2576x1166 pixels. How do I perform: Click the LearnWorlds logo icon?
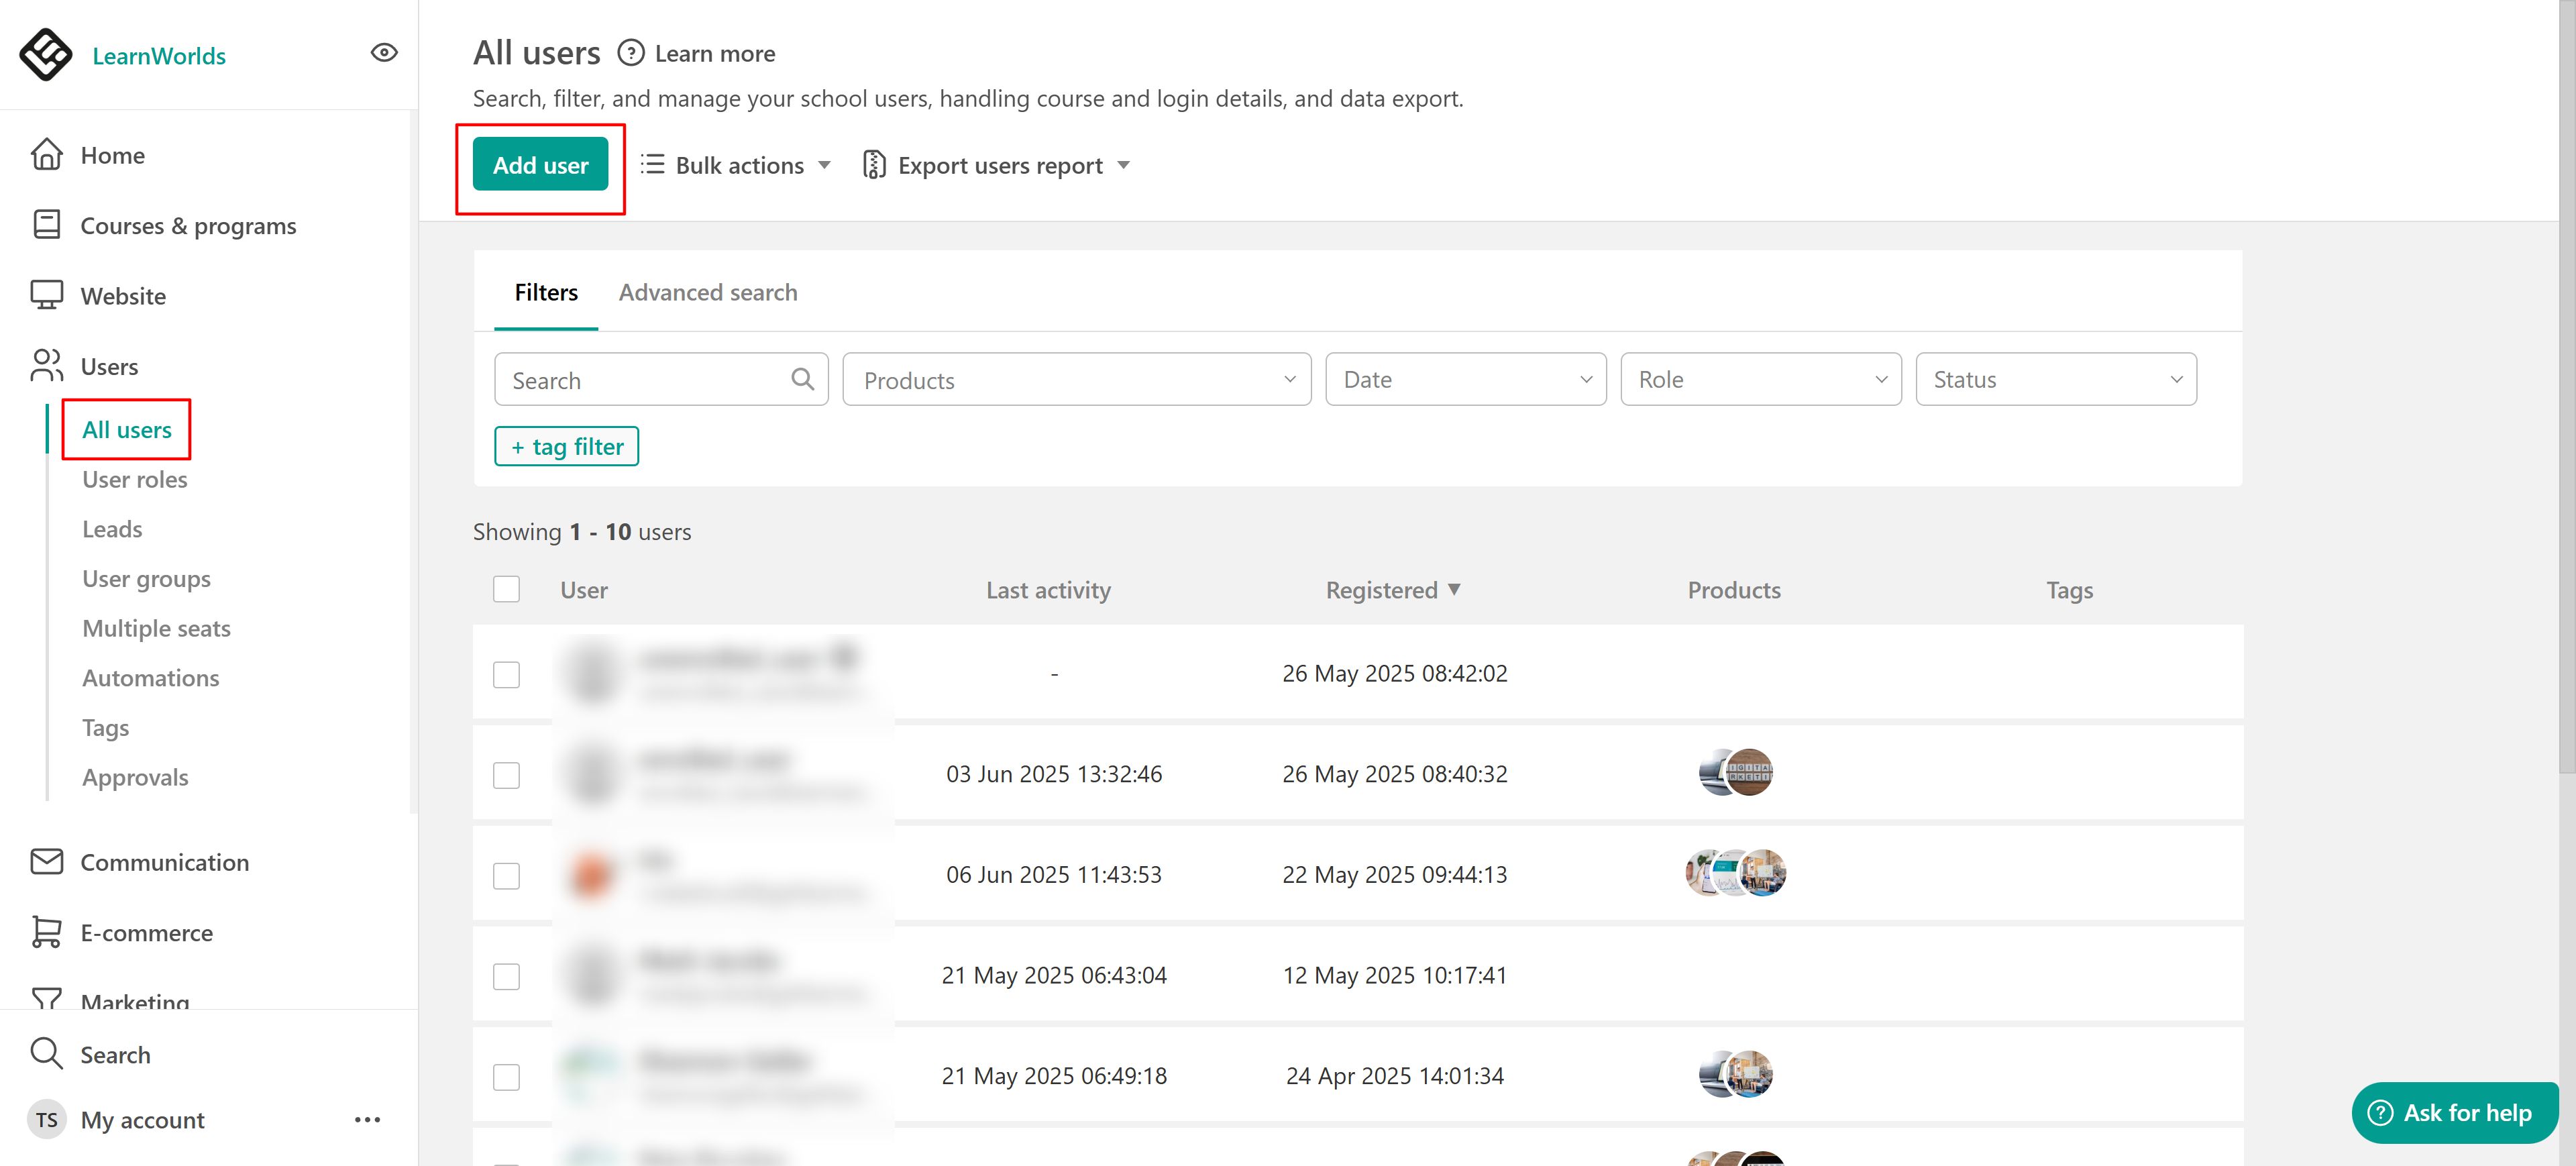tap(46, 54)
